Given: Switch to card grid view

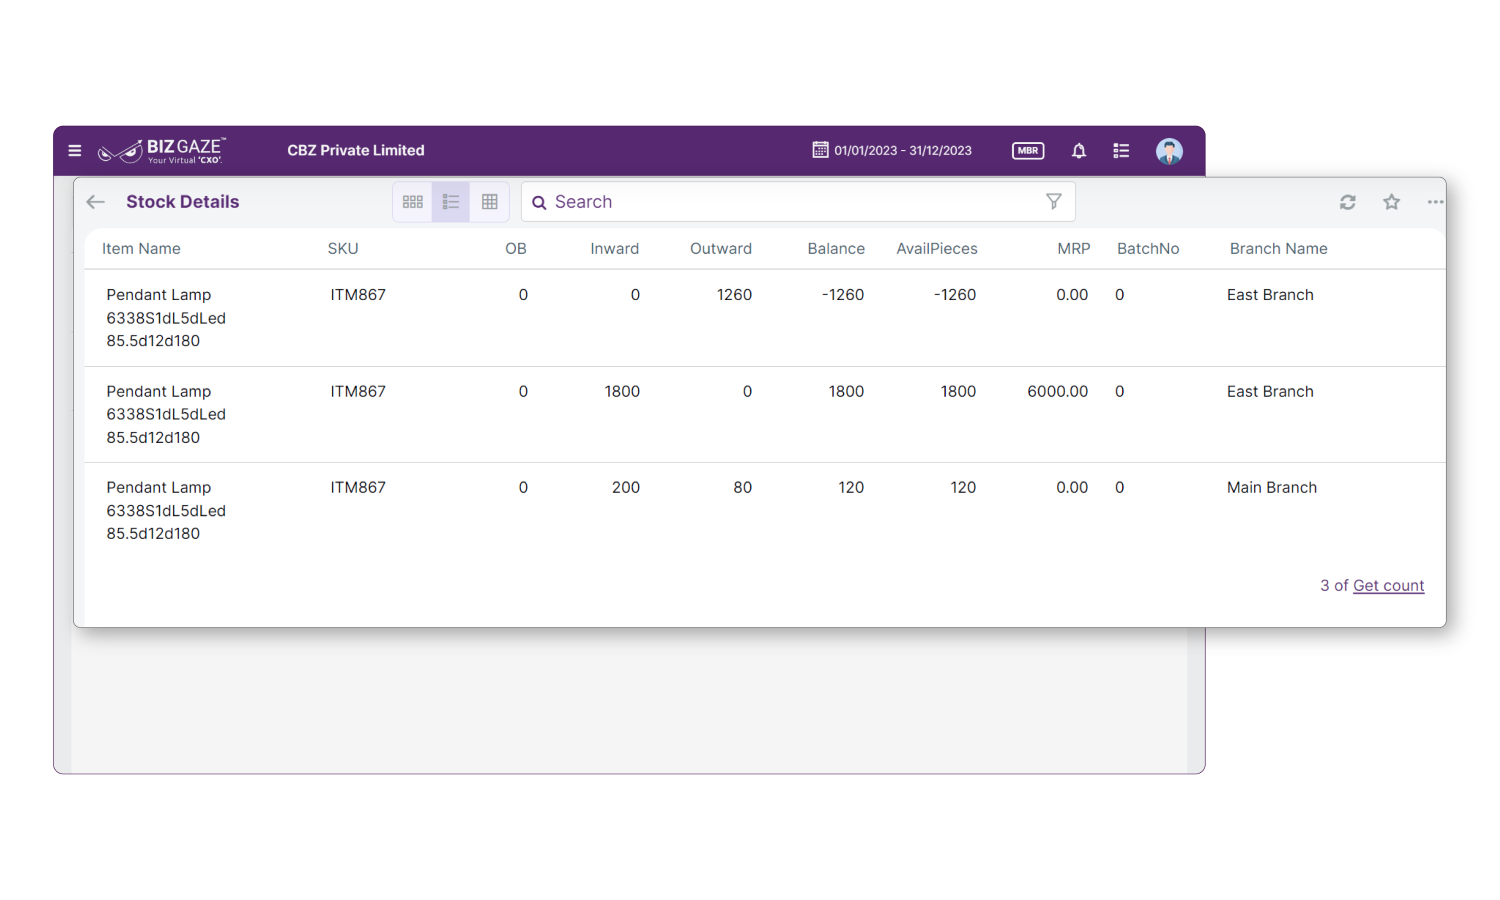Looking at the screenshot, I should pyautogui.click(x=413, y=202).
